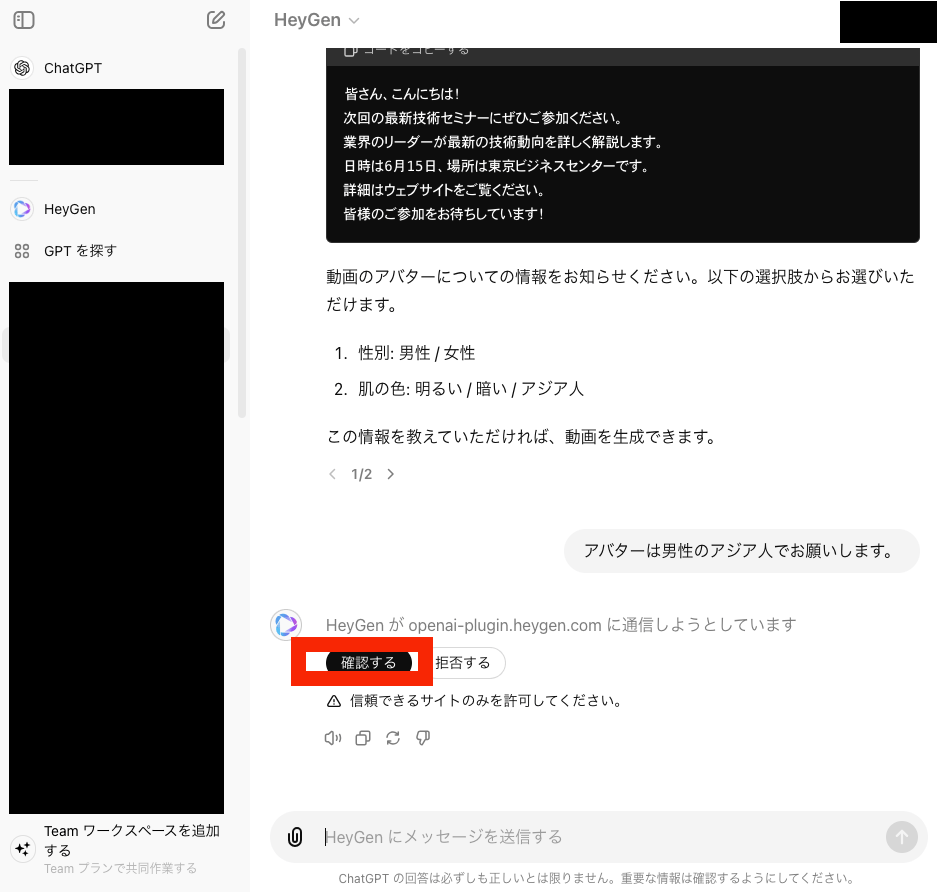Click the sparkle icon beside Team ワークスペース
The width and height of the screenshot is (939, 892).
pos(23,849)
